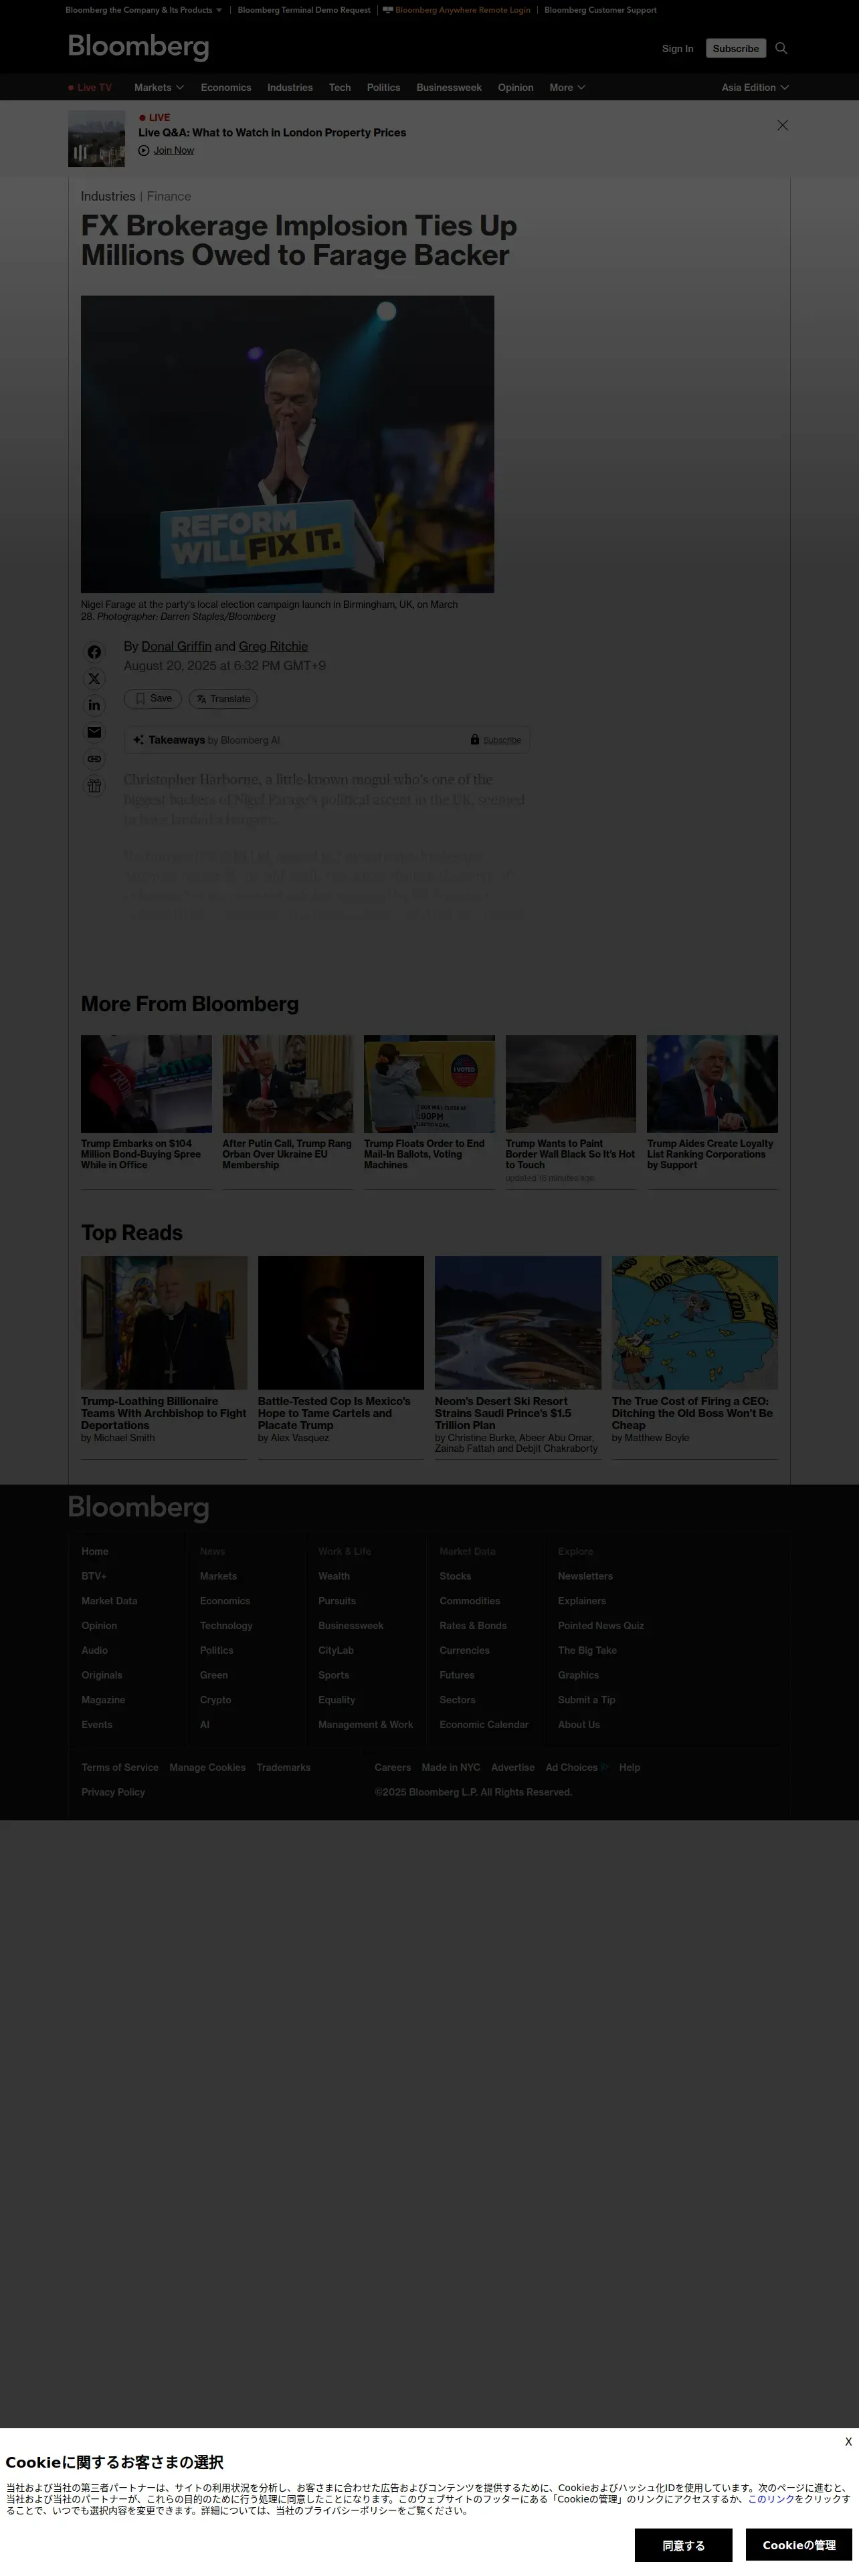The height and width of the screenshot is (2576, 859).
Task: Expand Markets dropdown in nav
Action: [x=159, y=88]
